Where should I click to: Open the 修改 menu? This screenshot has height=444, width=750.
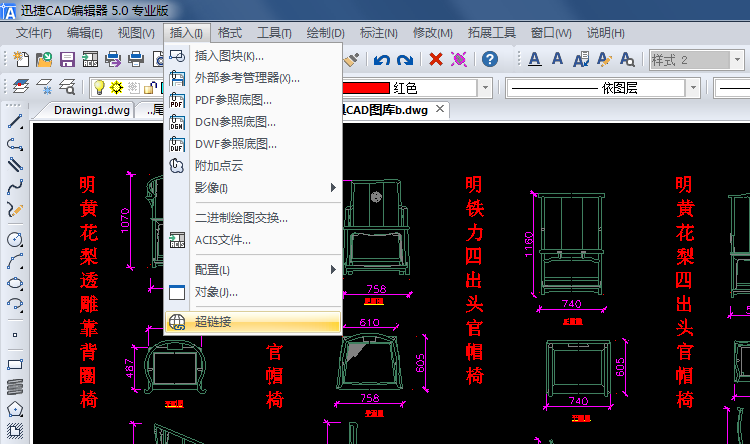pos(432,33)
